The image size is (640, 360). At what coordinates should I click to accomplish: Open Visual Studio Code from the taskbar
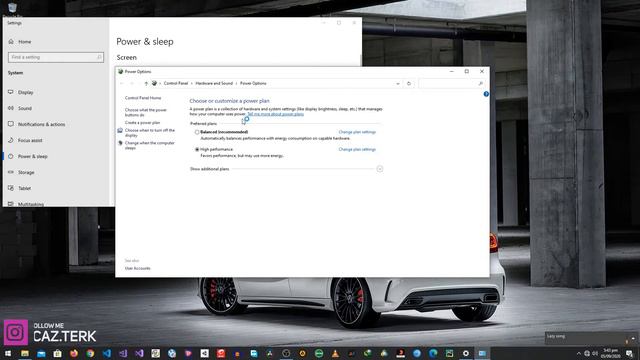pyautogui.click(x=107, y=353)
